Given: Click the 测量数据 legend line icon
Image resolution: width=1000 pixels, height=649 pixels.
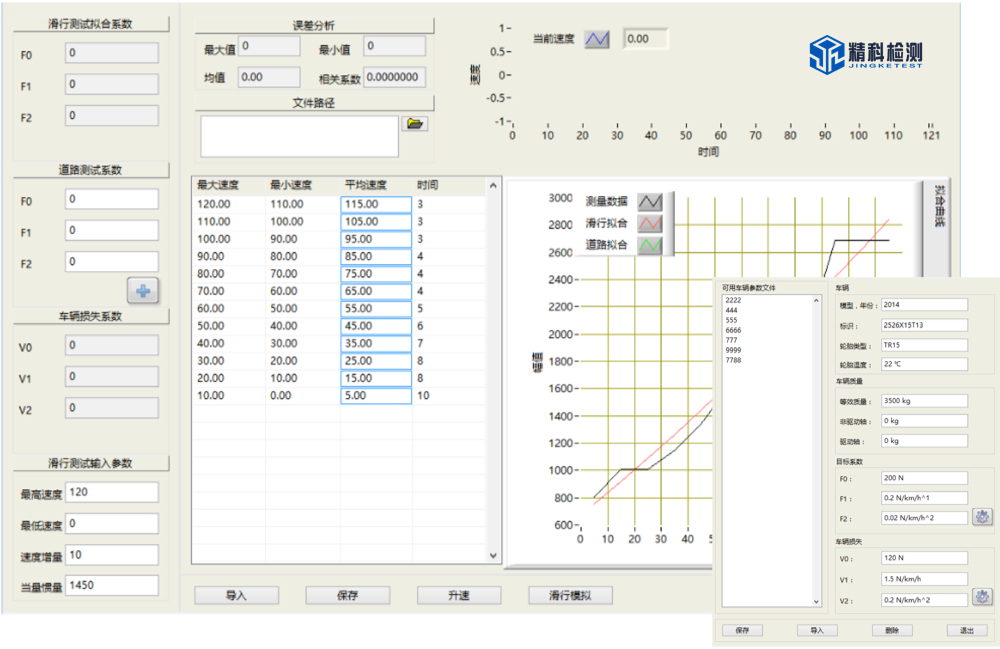Looking at the screenshot, I should click(x=650, y=201).
